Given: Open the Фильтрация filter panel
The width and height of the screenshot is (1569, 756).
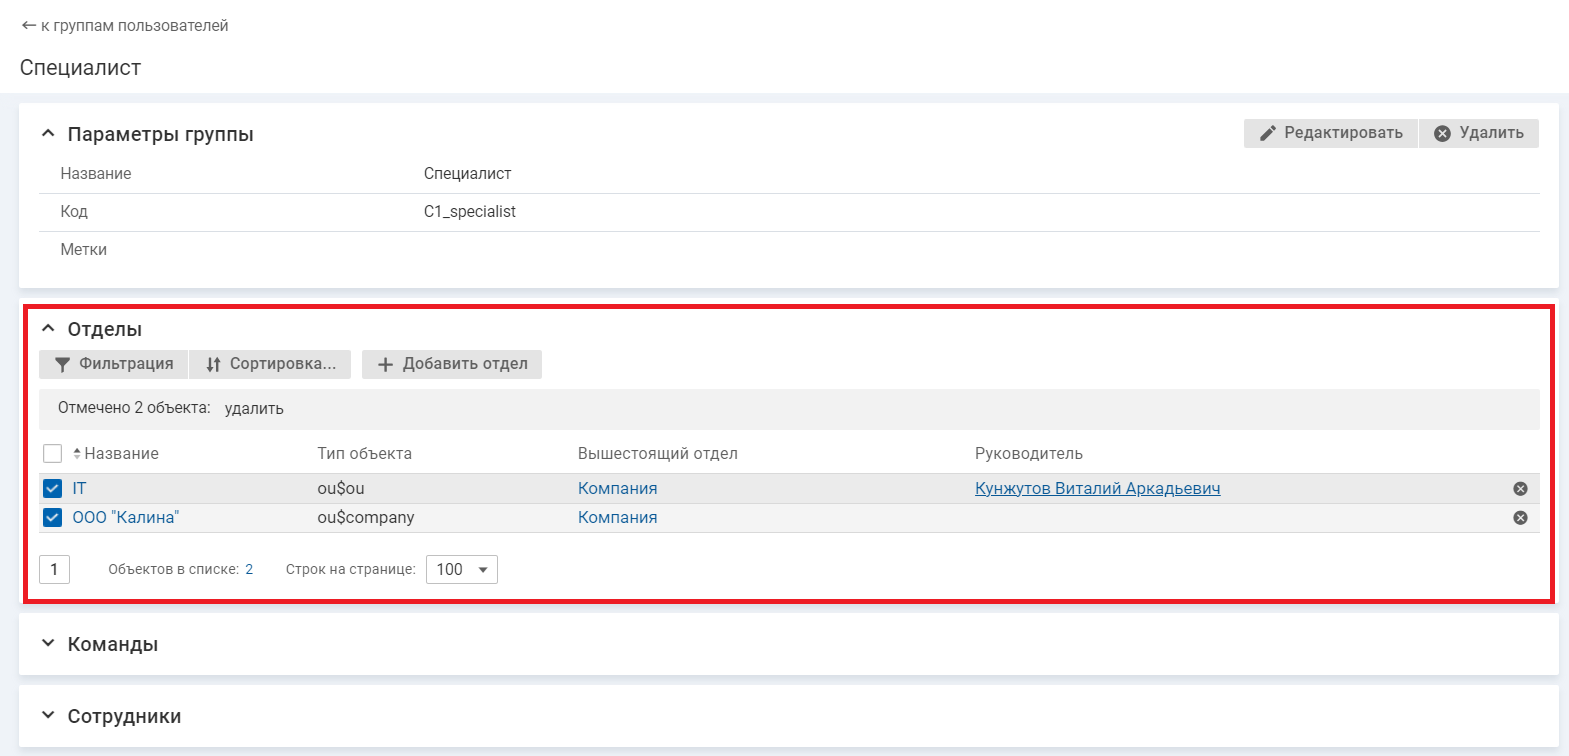Looking at the screenshot, I should tap(113, 364).
